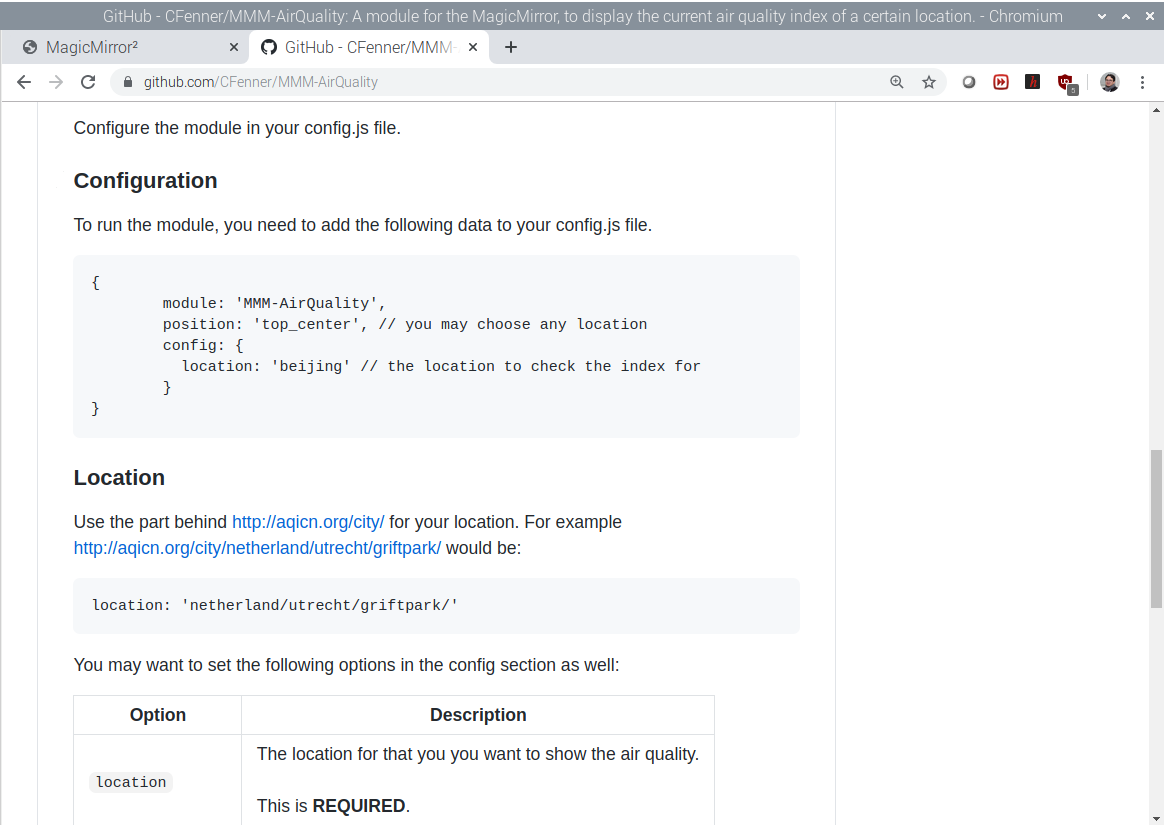
Task: Open the Chromium three-dot menu
Action: [x=1142, y=82]
